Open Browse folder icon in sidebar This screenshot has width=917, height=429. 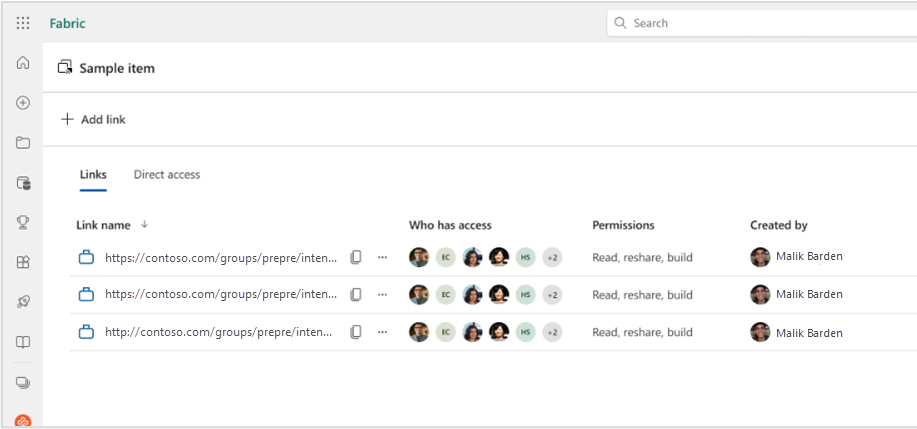[x=23, y=143]
